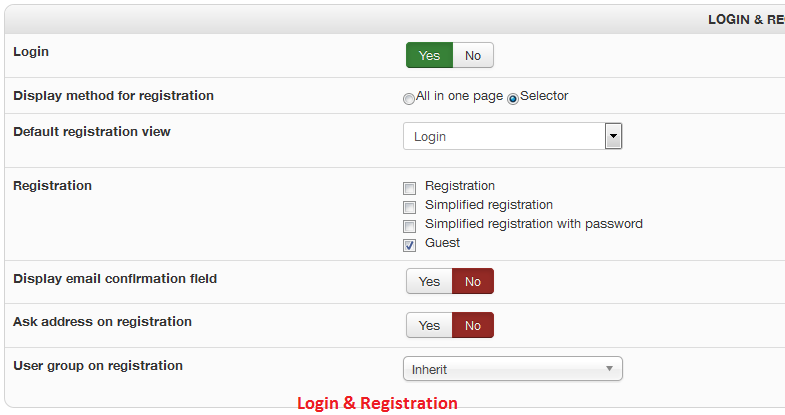Image resolution: width=785 pixels, height=415 pixels.
Task: Set Login option to Yes
Action: (x=429, y=55)
